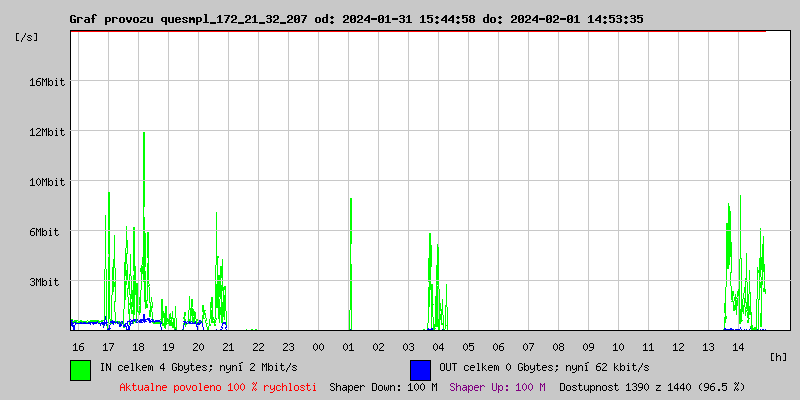This screenshot has height=400, width=800.
Task: Select the 16Mbit label on the vertical axis
Action: pos(47,82)
